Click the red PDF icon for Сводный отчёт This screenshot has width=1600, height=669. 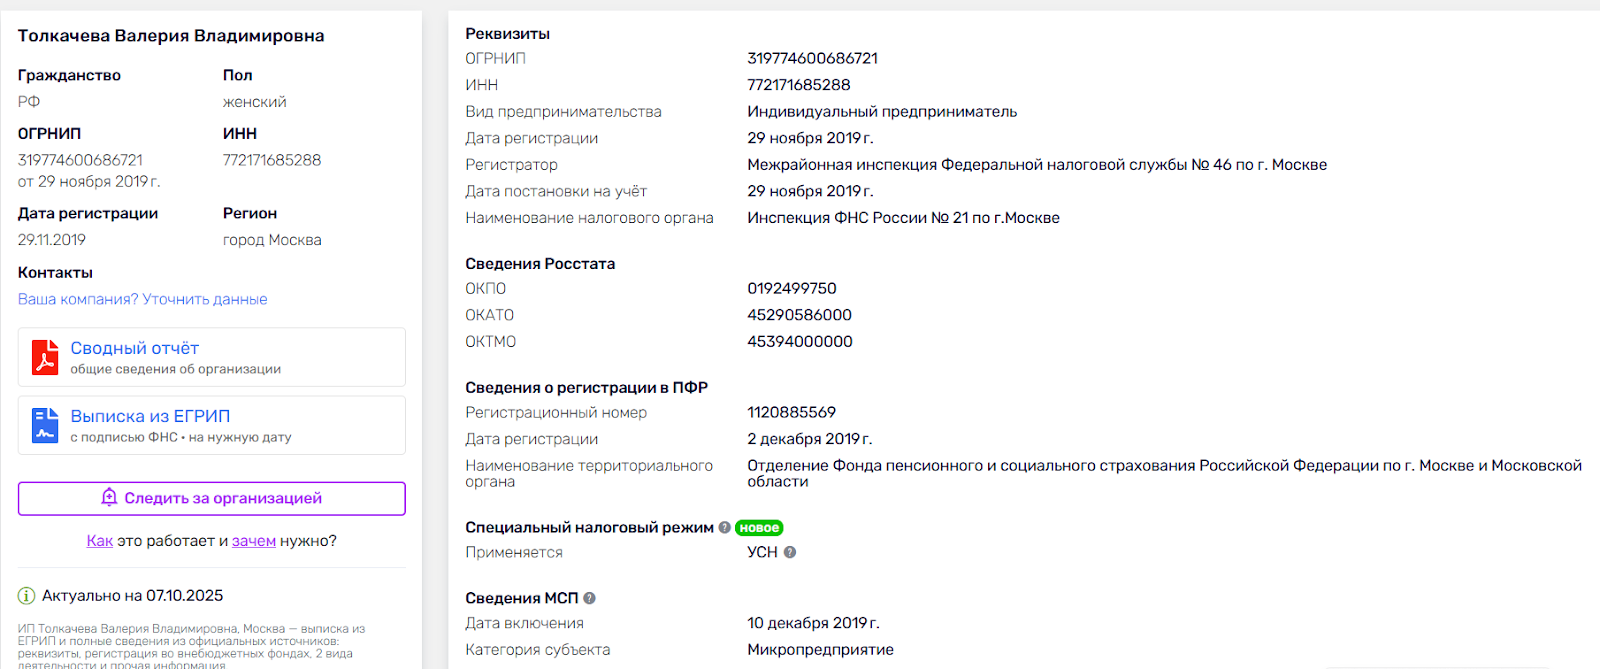point(45,357)
